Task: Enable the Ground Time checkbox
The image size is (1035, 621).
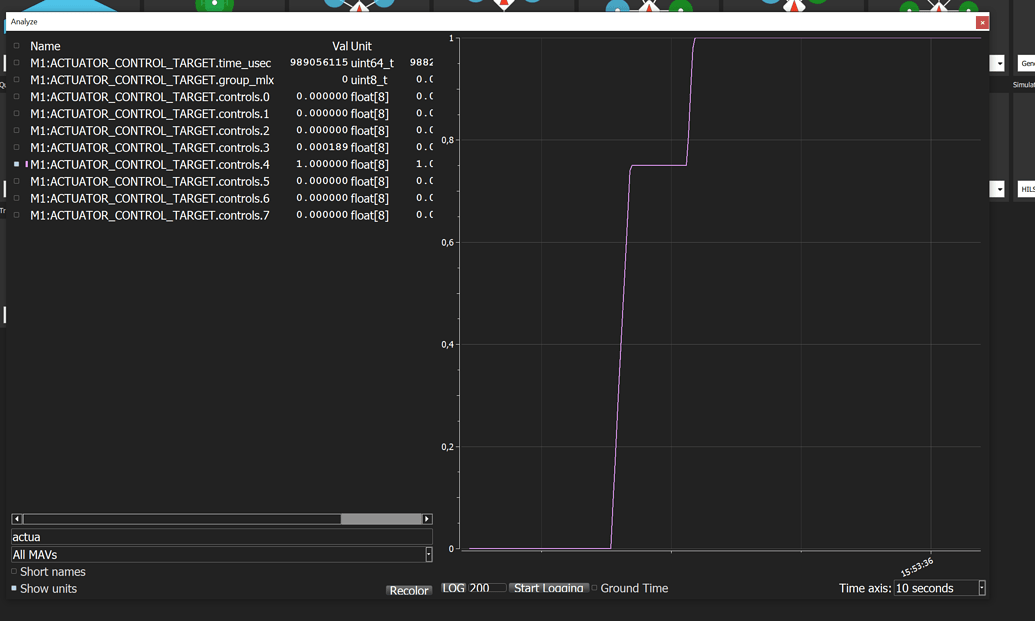Action: [x=594, y=588]
